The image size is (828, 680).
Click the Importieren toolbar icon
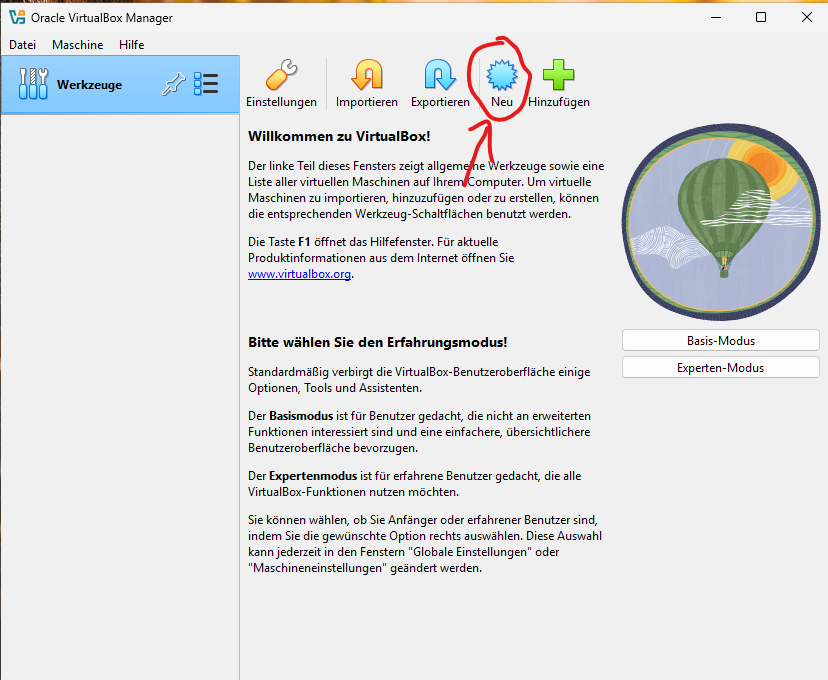click(366, 75)
